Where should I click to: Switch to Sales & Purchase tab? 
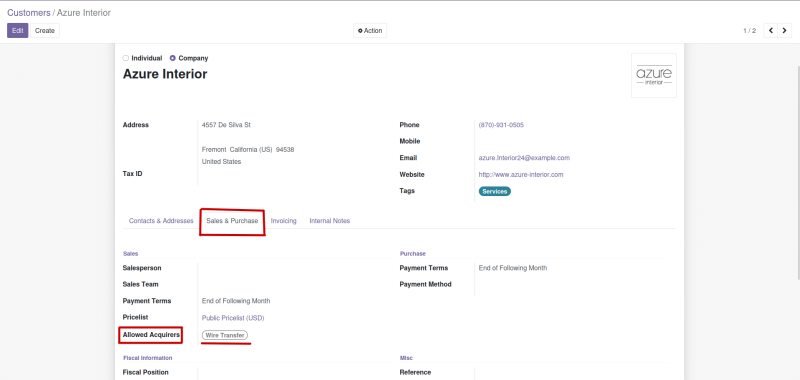coord(232,221)
